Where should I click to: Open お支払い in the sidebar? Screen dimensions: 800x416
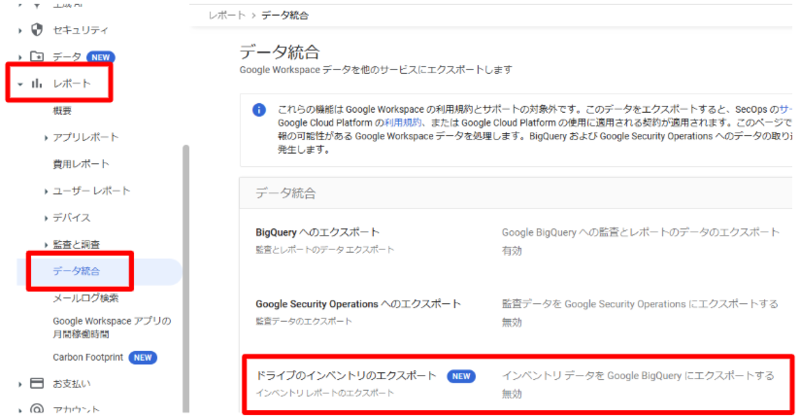[72, 383]
